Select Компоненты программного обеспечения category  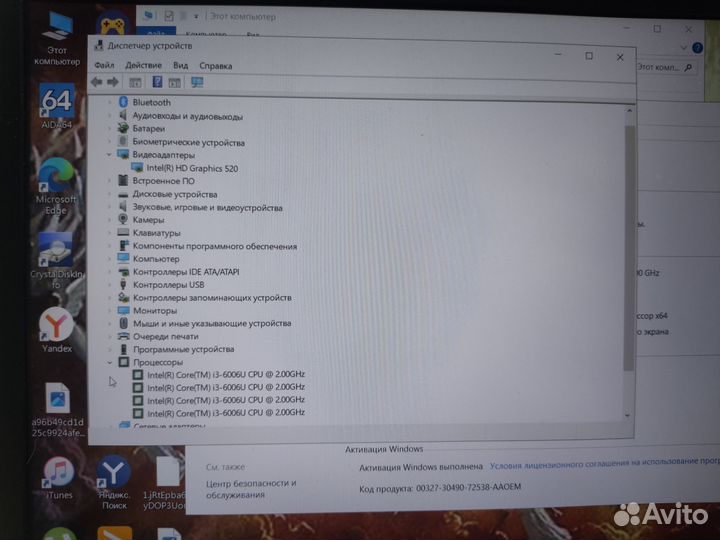215,246
